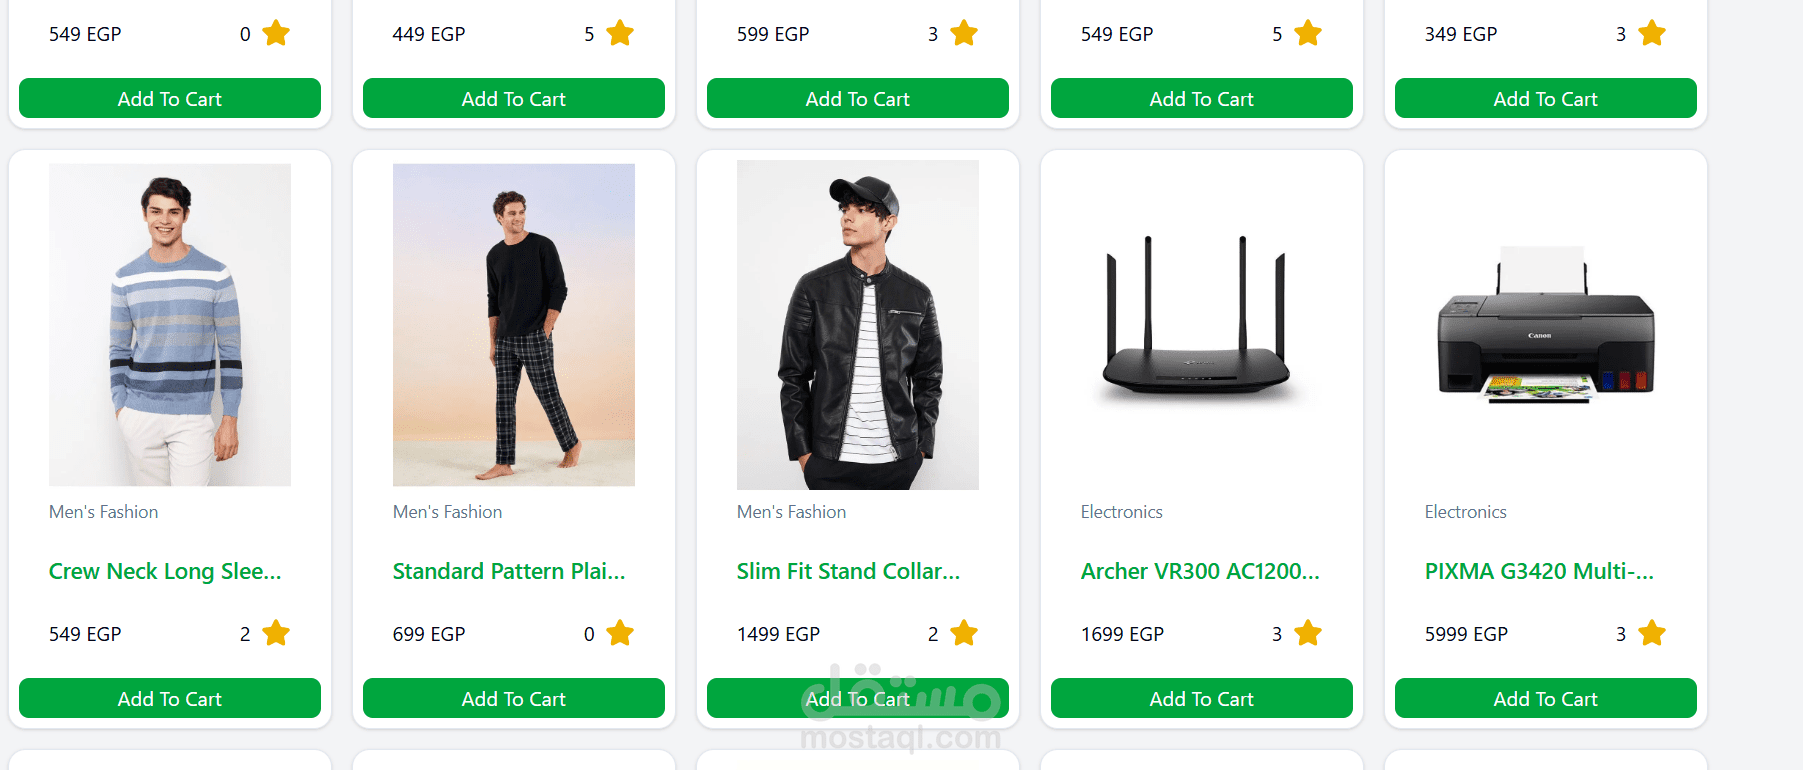This screenshot has width=1803, height=770.
Task: Open Crew Neck Long Slee... product title
Action: pos(165,571)
